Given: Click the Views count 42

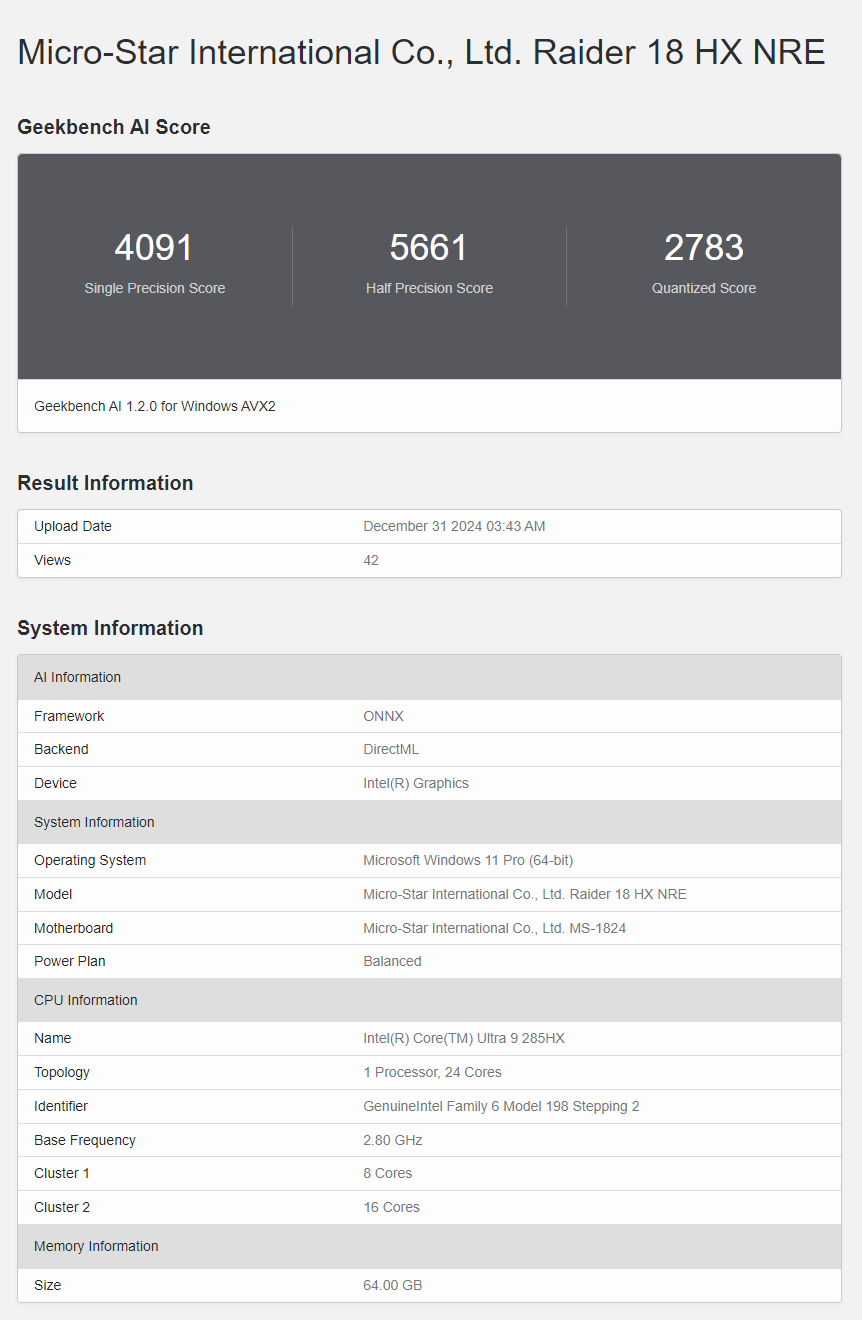Looking at the screenshot, I should coord(370,560).
